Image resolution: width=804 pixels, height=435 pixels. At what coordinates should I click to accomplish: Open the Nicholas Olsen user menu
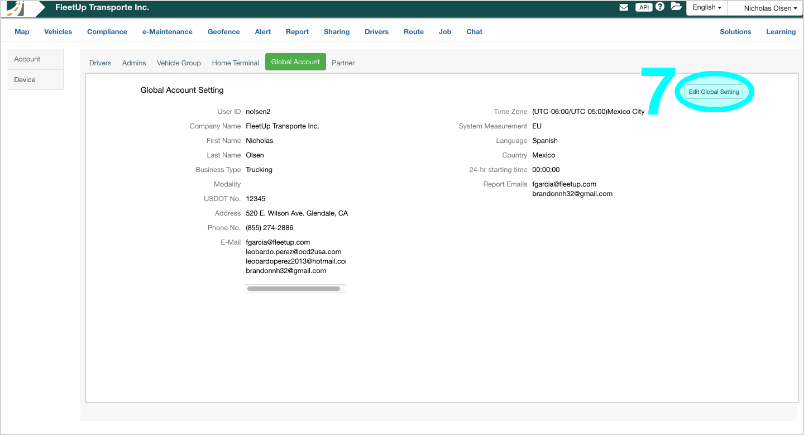pos(770,8)
